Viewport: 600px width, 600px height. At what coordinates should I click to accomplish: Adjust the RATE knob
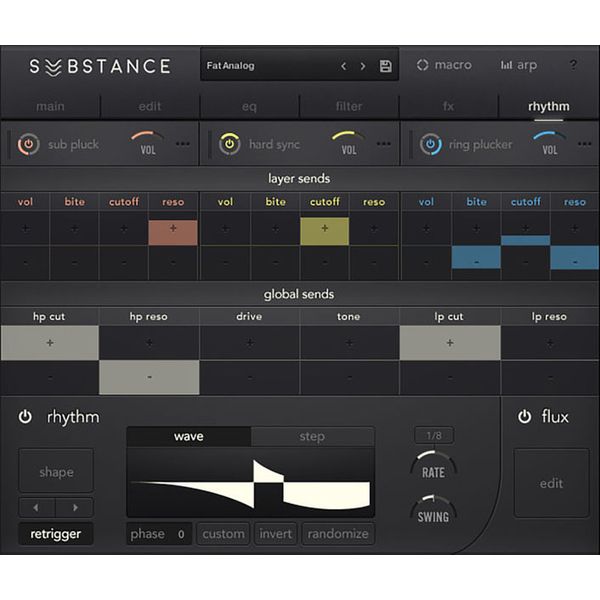click(x=434, y=466)
